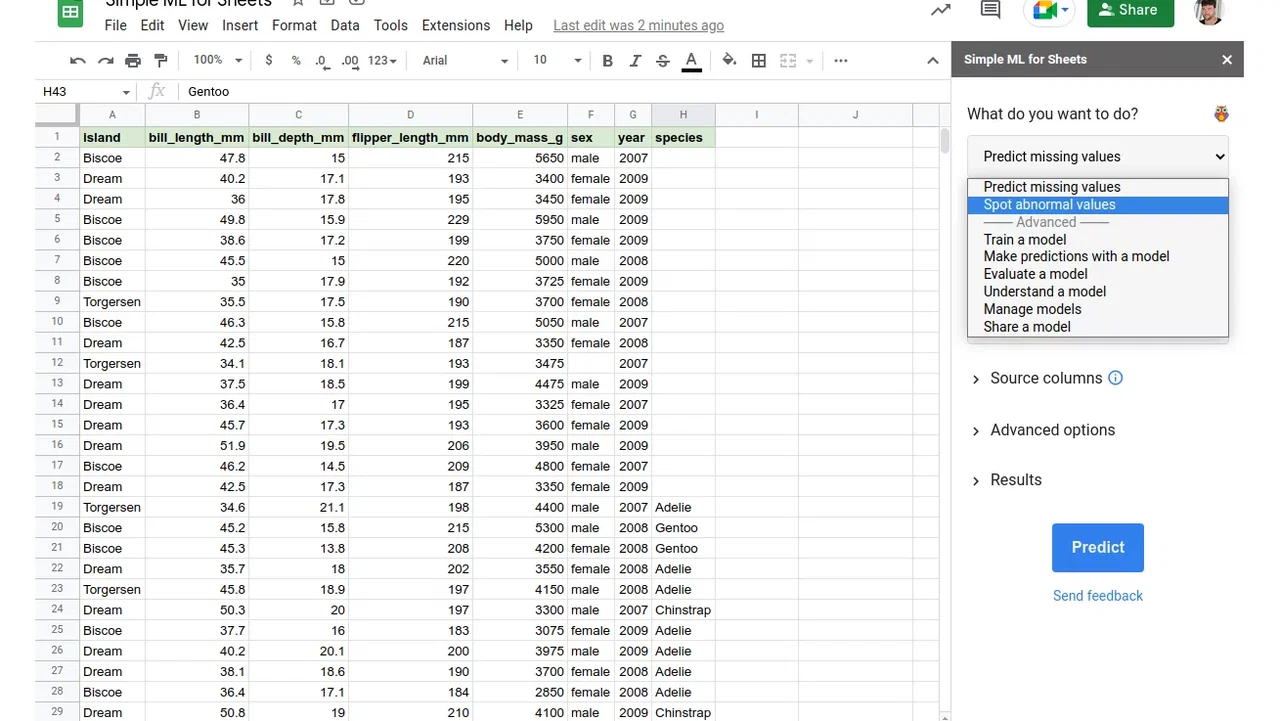Increase decimal places icon
The width and height of the screenshot is (1280, 721).
[350, 61]
